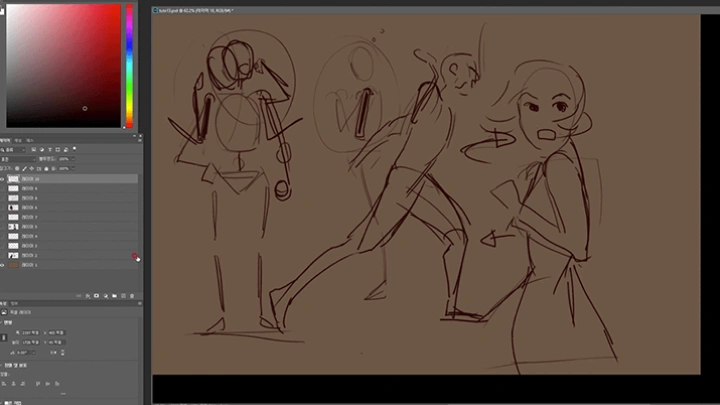Open the rotation angle dropdown in Properties
Screen dimensions: 720x405
(x=34, y=353)
